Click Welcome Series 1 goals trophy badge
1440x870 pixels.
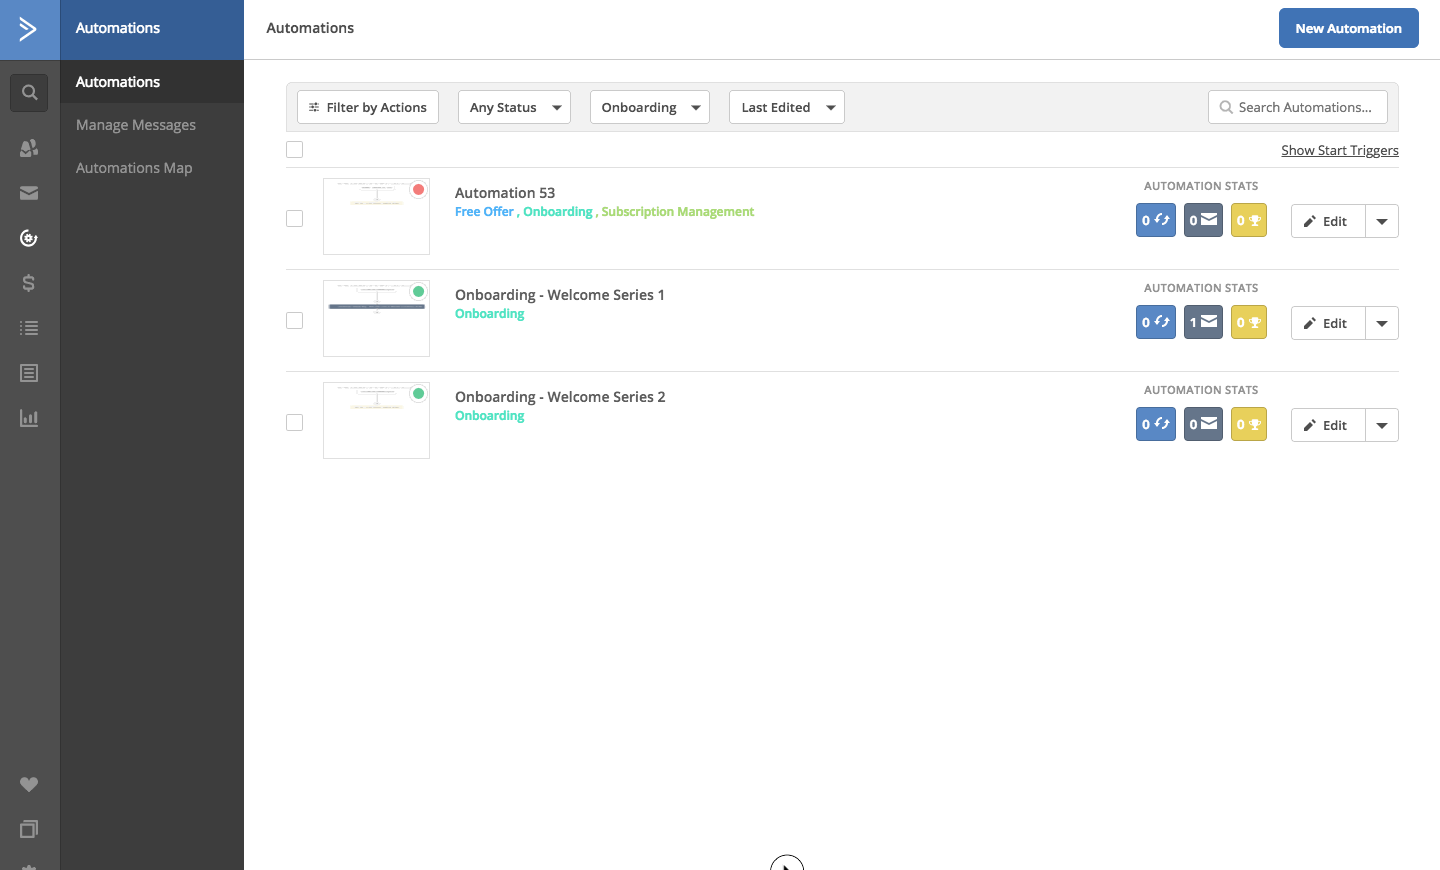click(x=1249, y=323)
